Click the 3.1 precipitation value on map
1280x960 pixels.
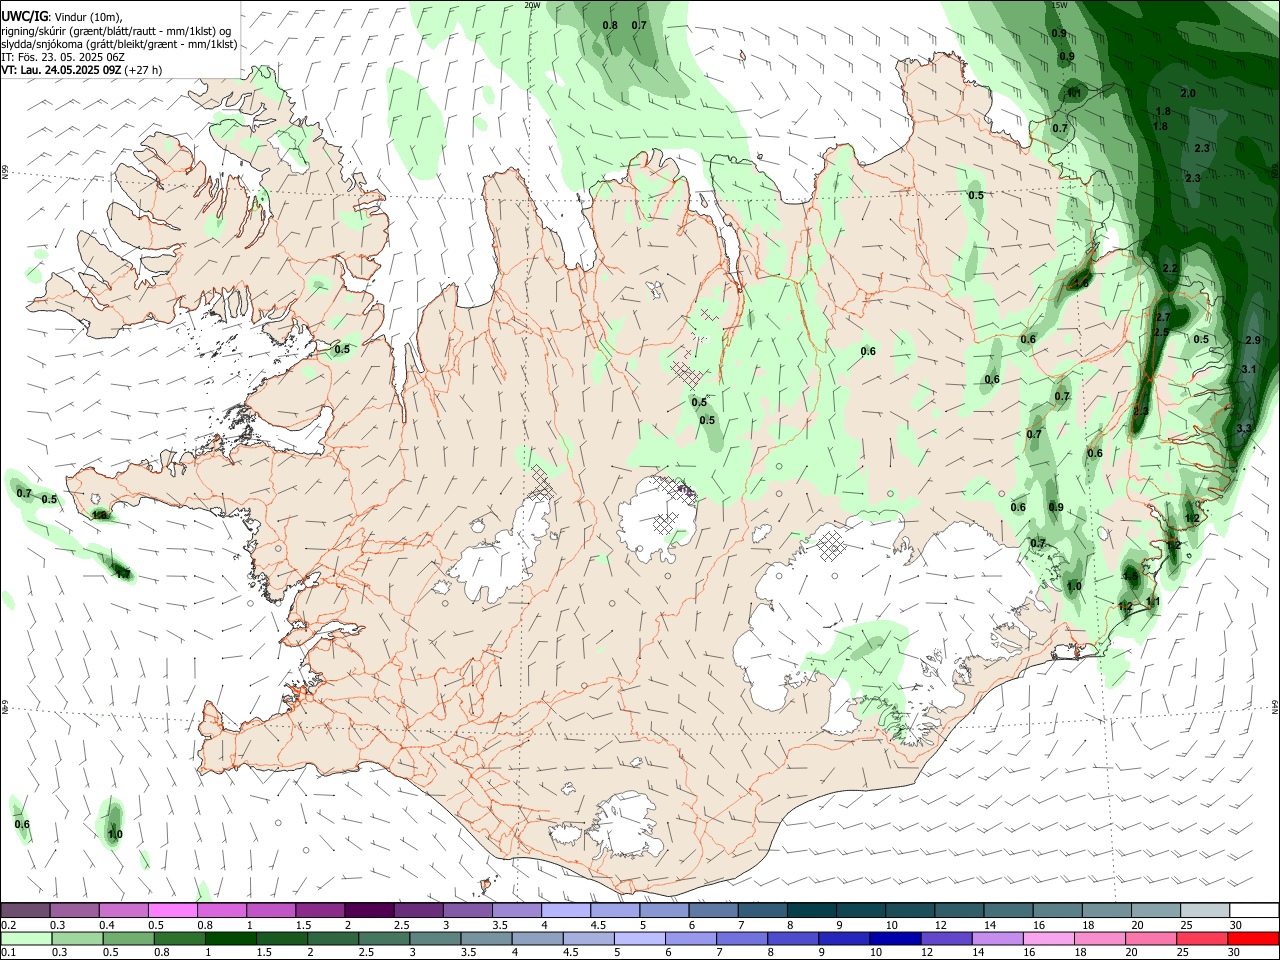(1248, 369)
